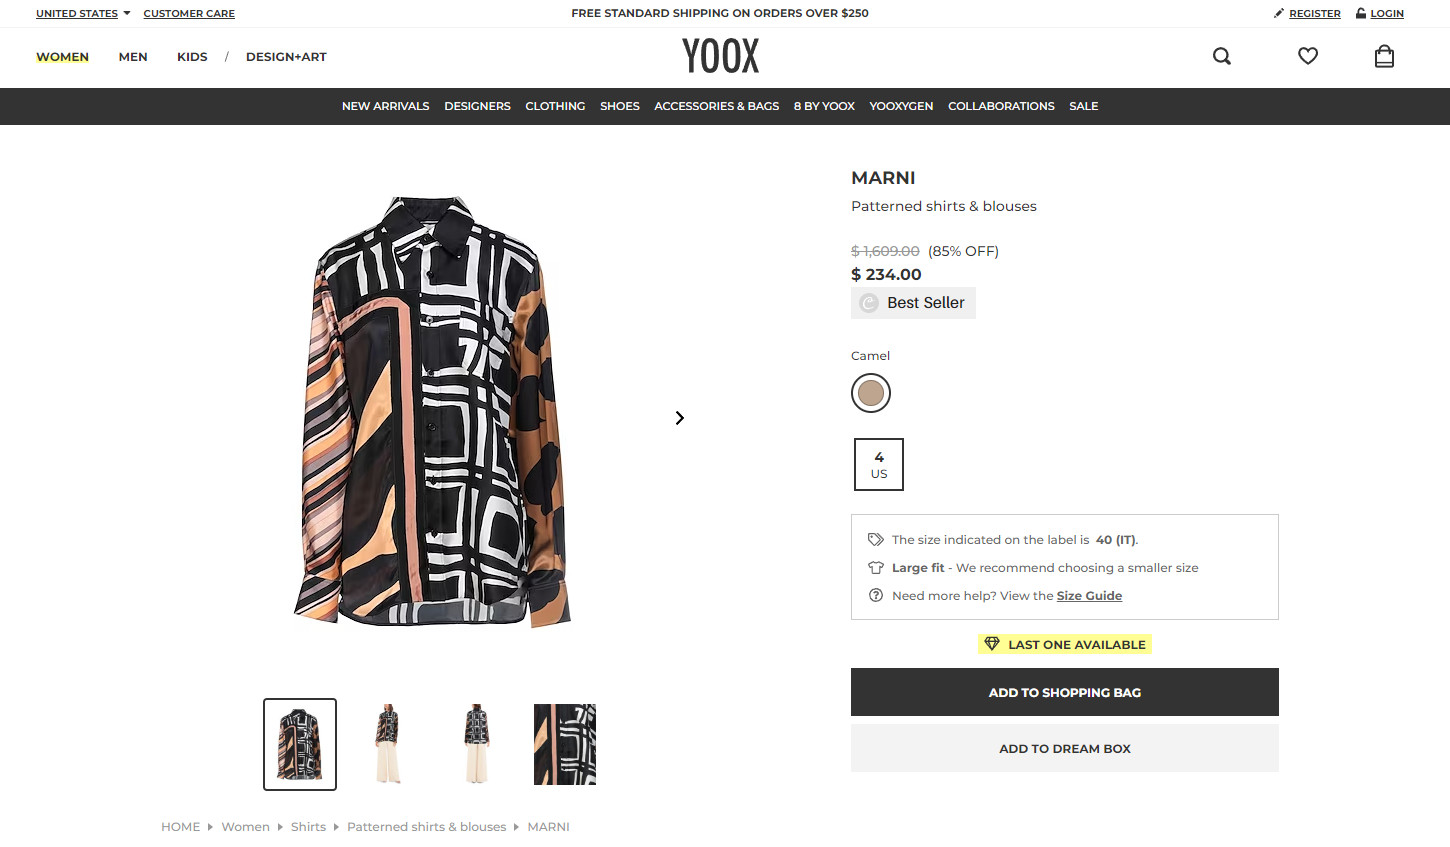Go to Shirts in breadcrumb
The height and width of the screenshot is (847, 1450).
pos(308,827)
